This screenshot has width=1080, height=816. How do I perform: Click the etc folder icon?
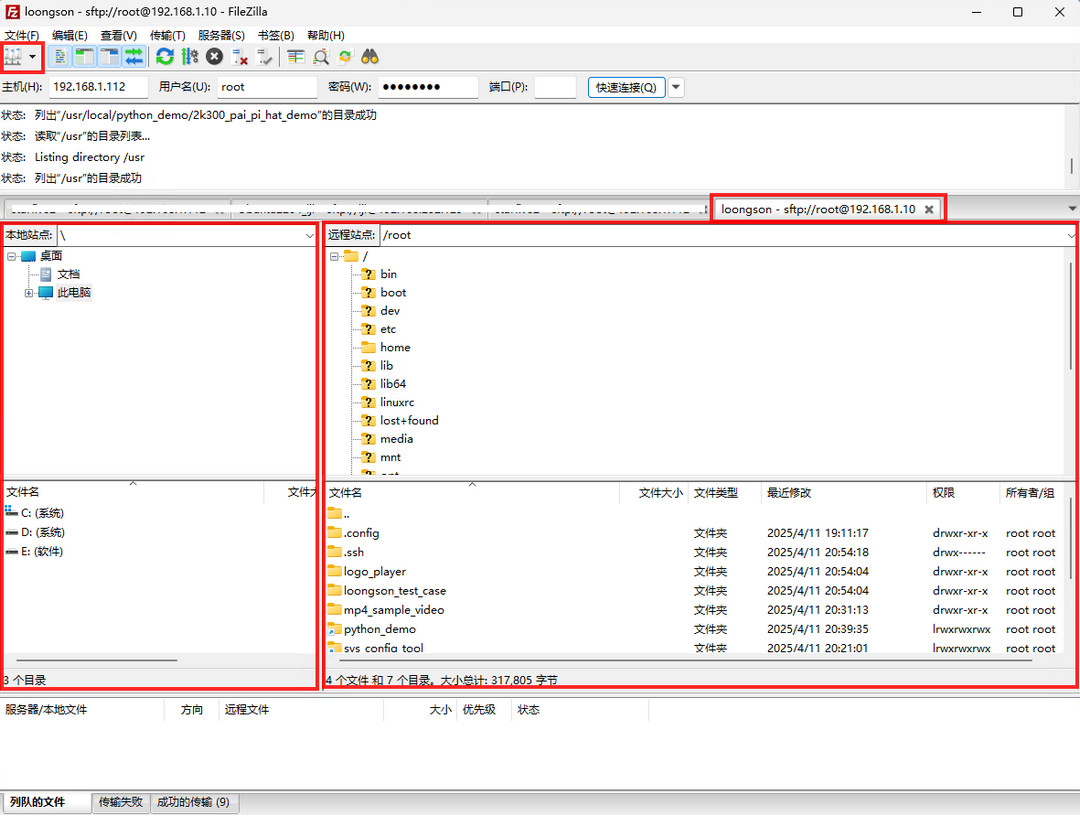pos(368,329)
